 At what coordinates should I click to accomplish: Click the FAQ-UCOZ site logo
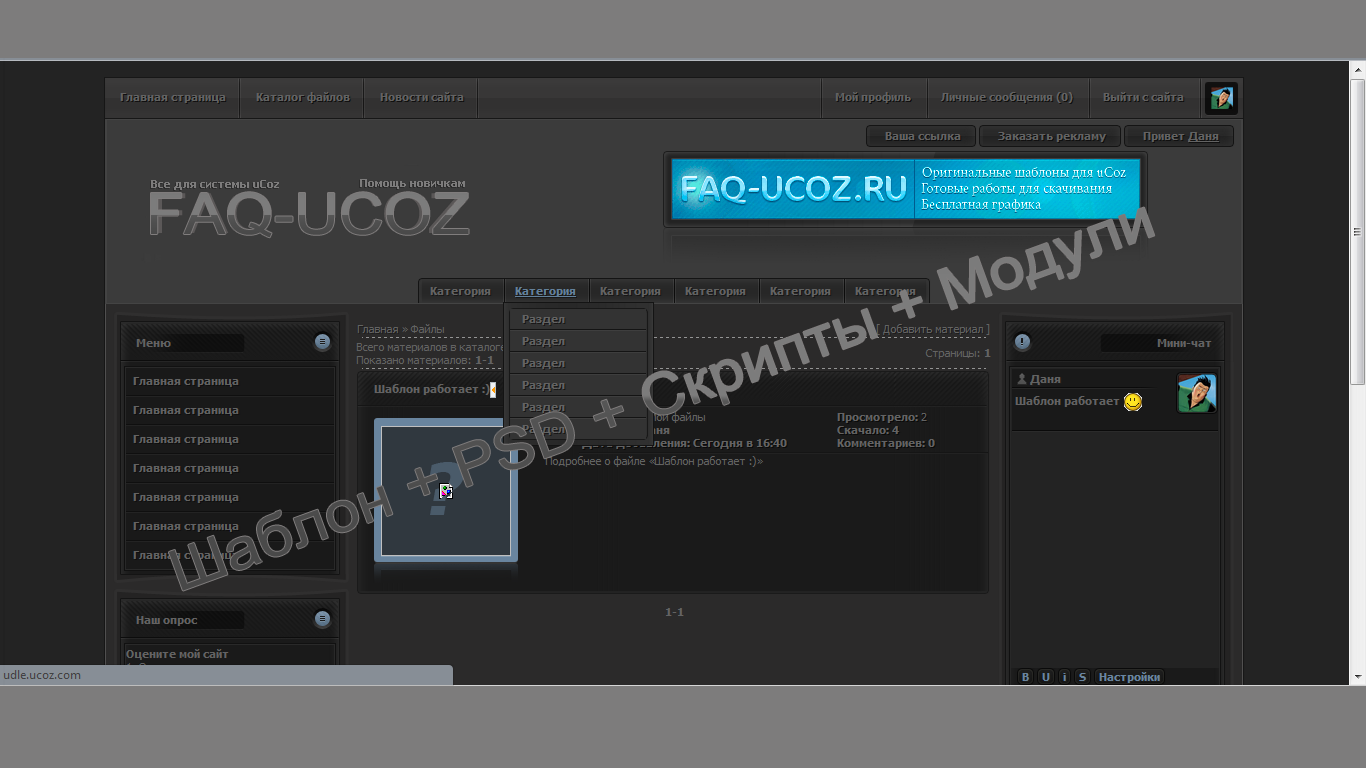coord(309,213)
